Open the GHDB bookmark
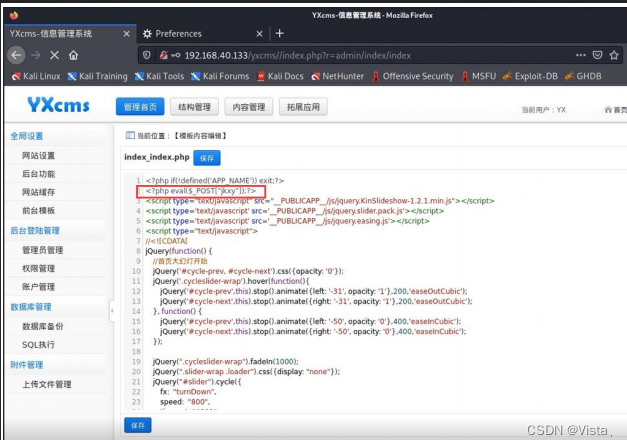627x440 pixels. point(583,76)
